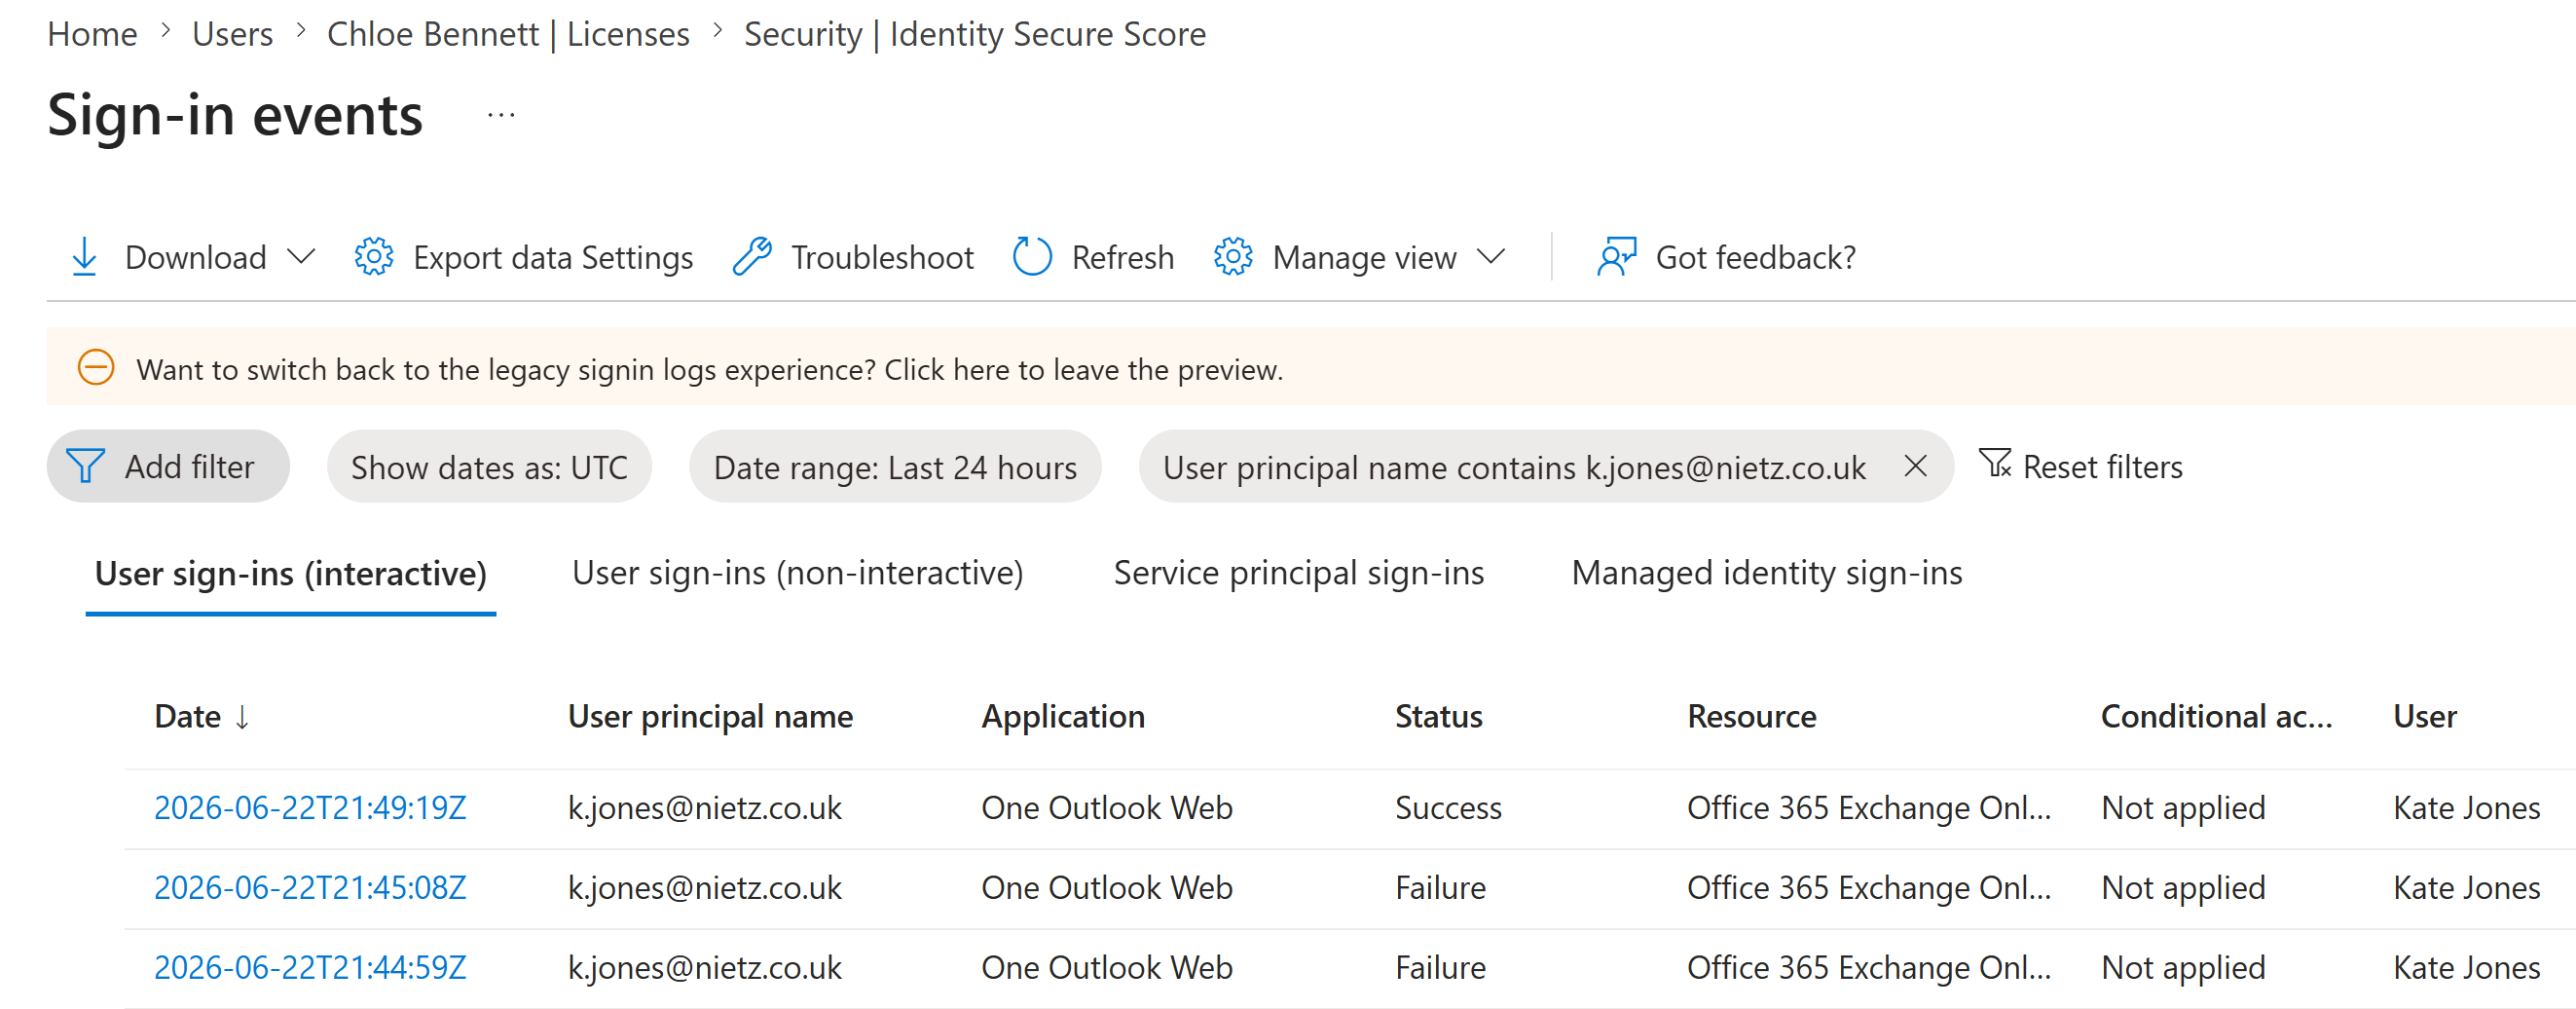This screenshot has height=1009, width=2576.
Task: Select User sign-ins (interactive) tab
Action: click(290, 573)
